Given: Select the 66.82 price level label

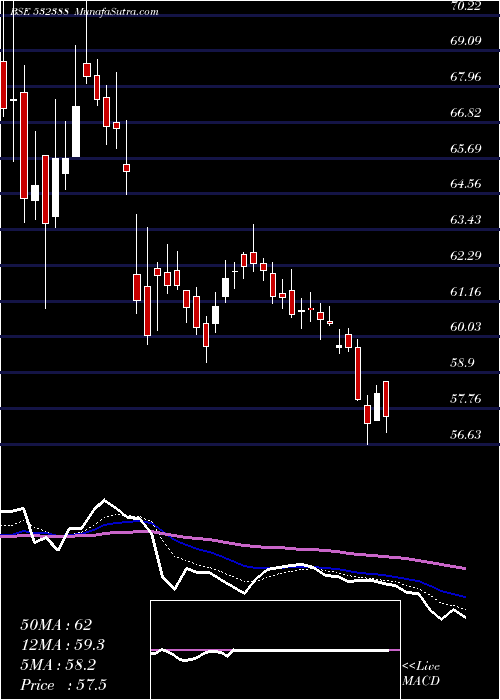Looking at the screenshot, I should [464, 112].
